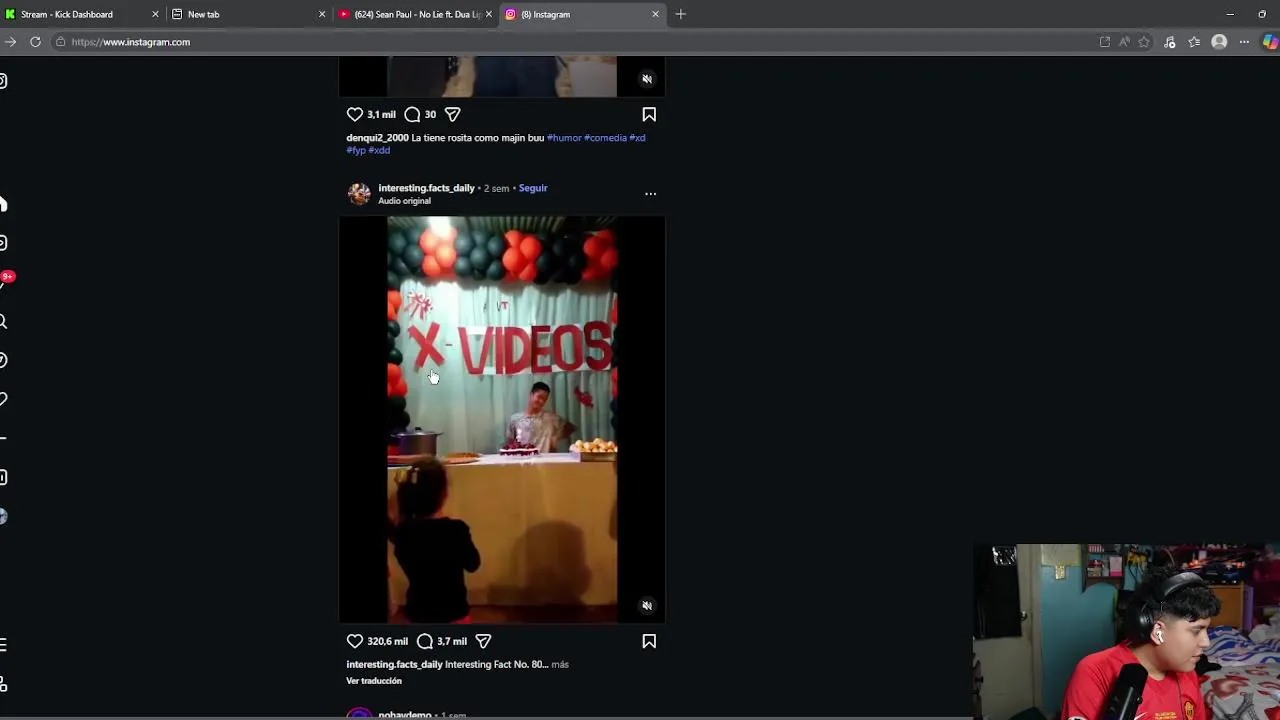This screenshot has width=1280, height=720.
Task: Open interesting.facts_daily profile avatar
Action: (359, 194)
